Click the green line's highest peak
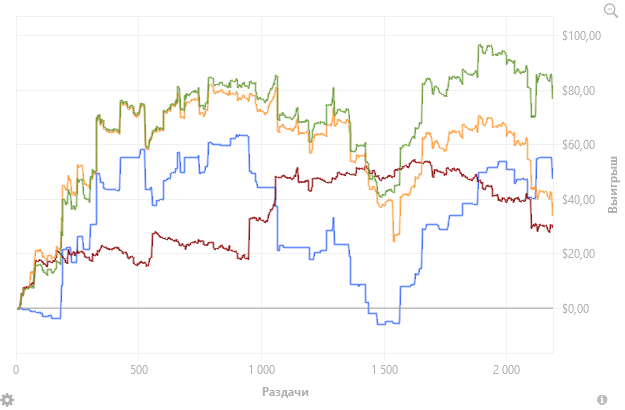 click(481, 45)
